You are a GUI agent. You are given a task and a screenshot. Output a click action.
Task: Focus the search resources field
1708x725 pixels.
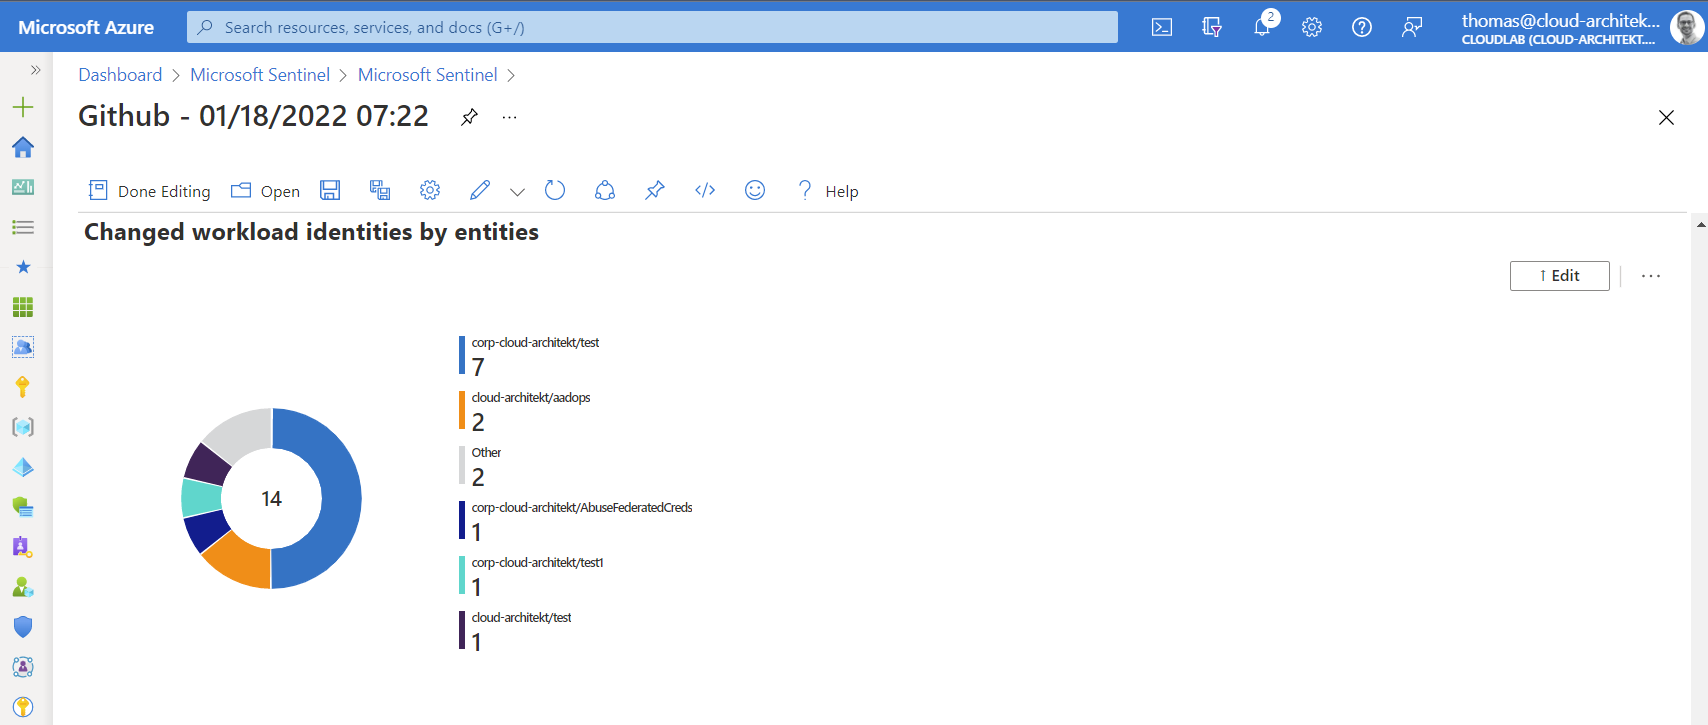click(x=652, y=27)
